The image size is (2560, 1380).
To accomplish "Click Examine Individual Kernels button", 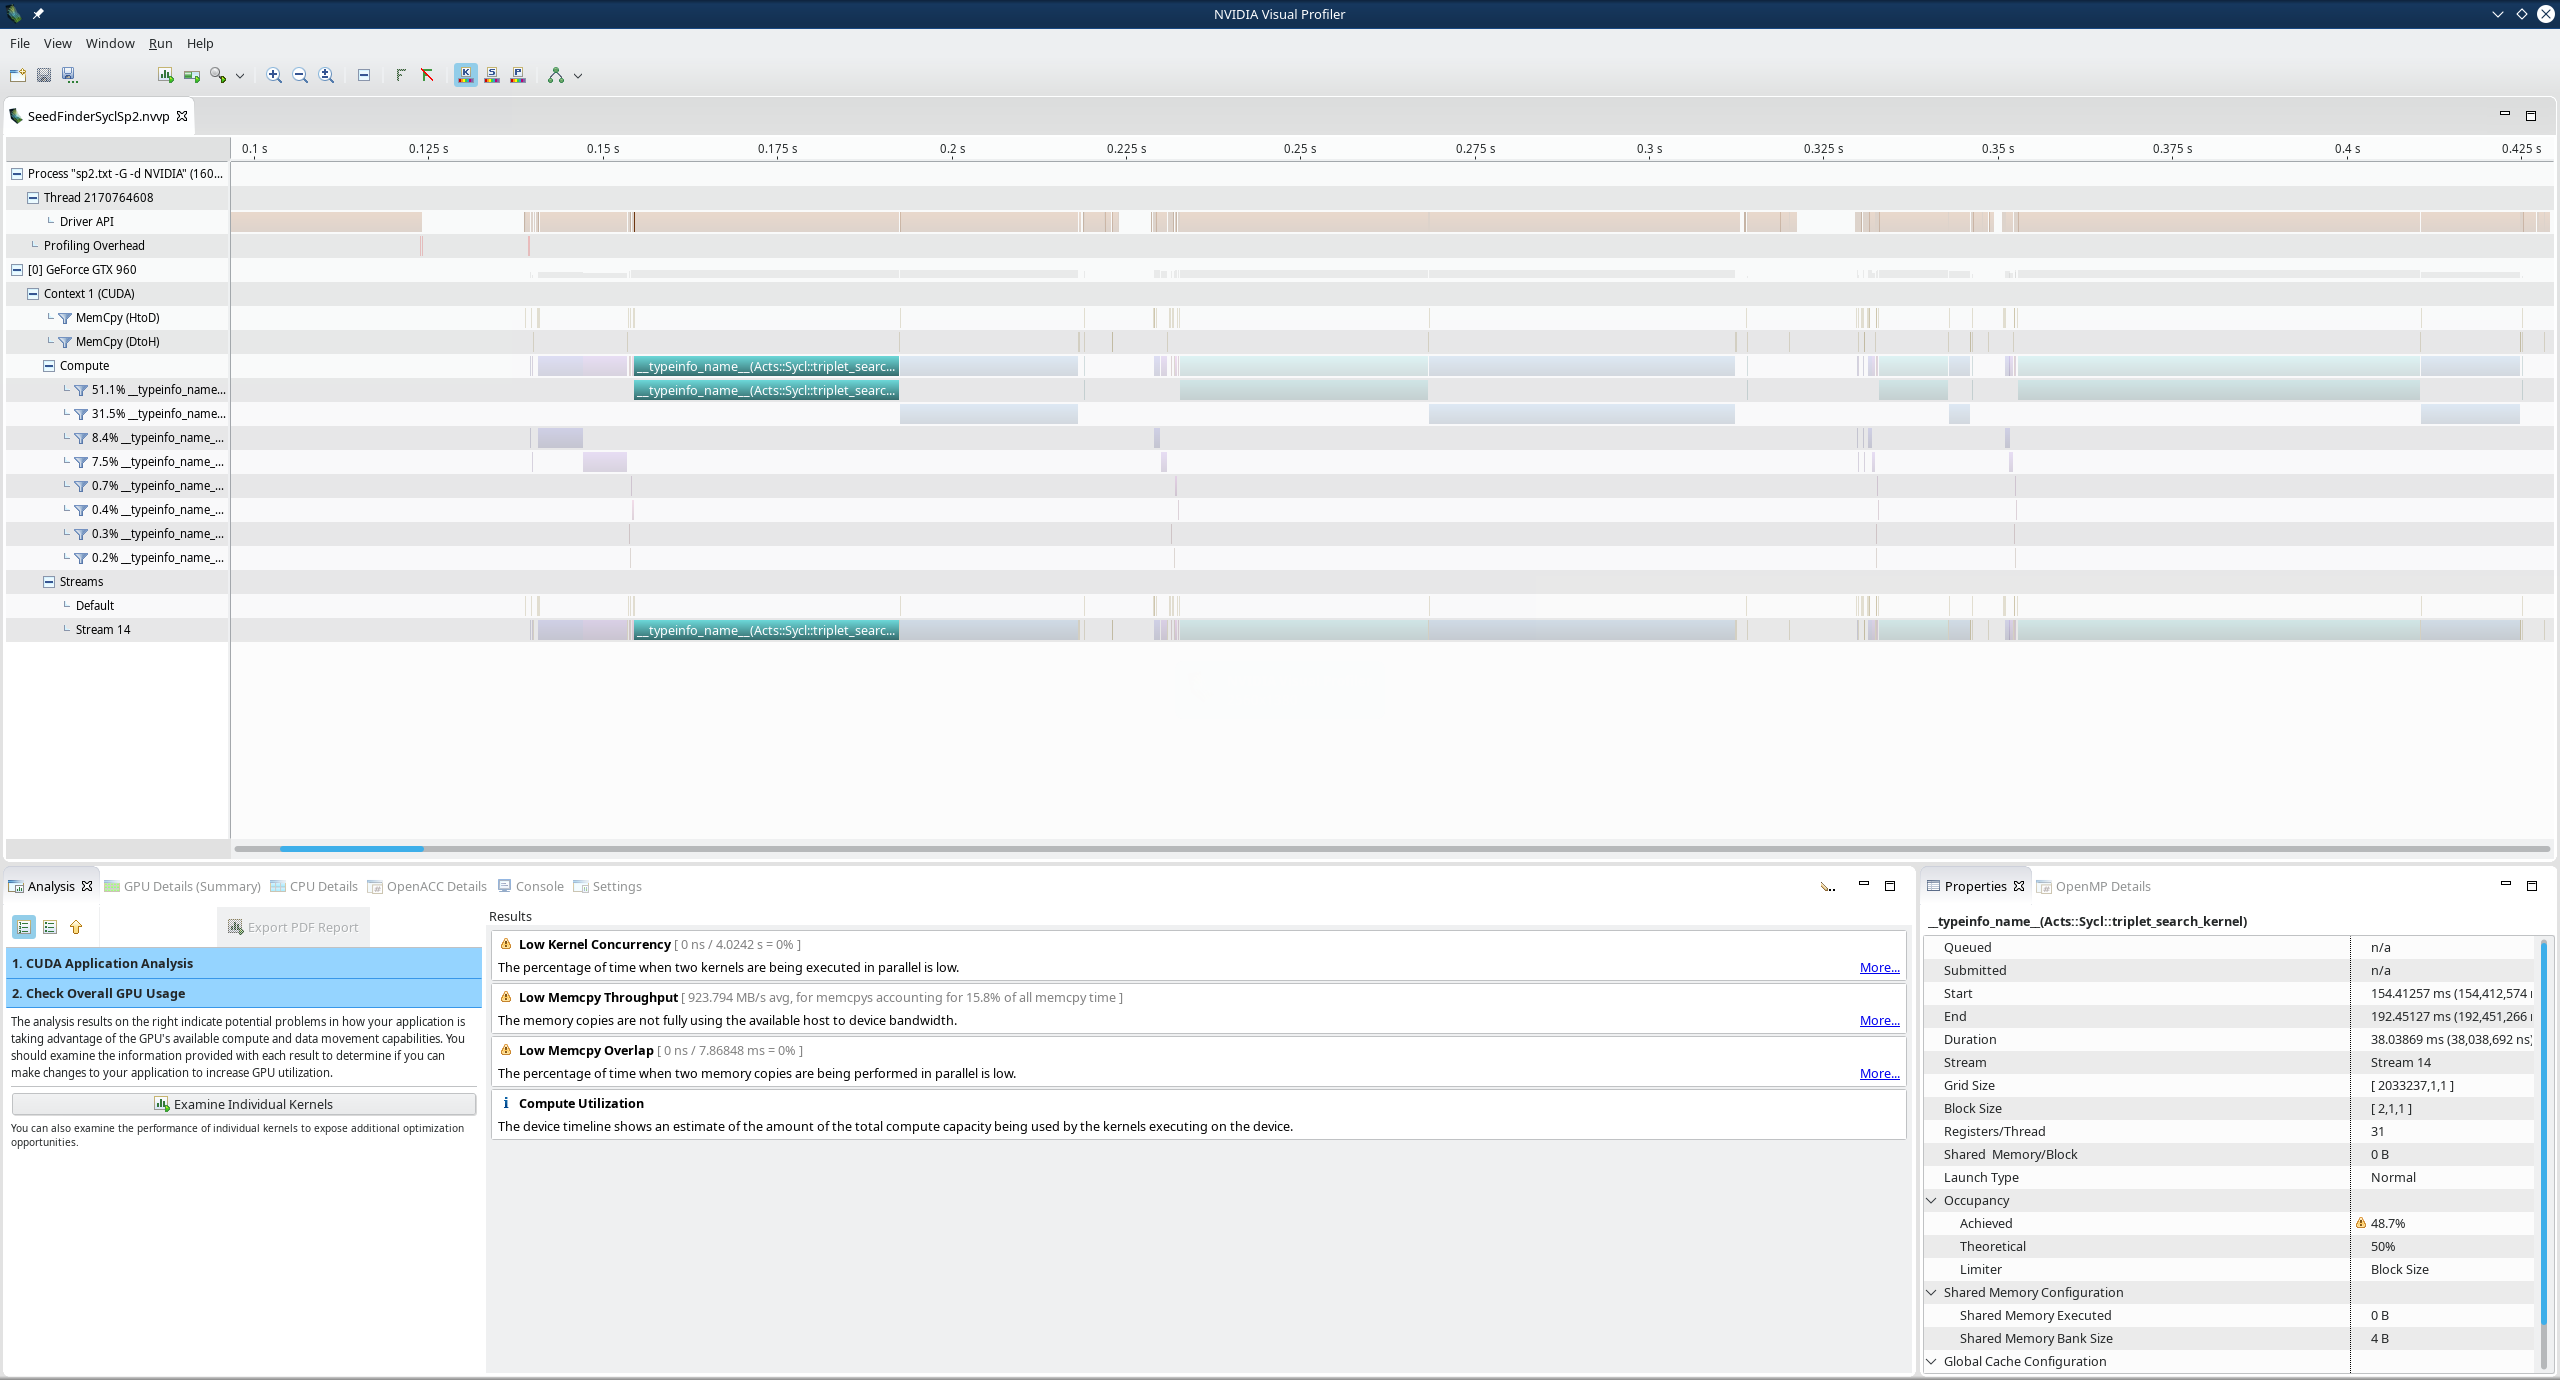I will pos(244,1104).
